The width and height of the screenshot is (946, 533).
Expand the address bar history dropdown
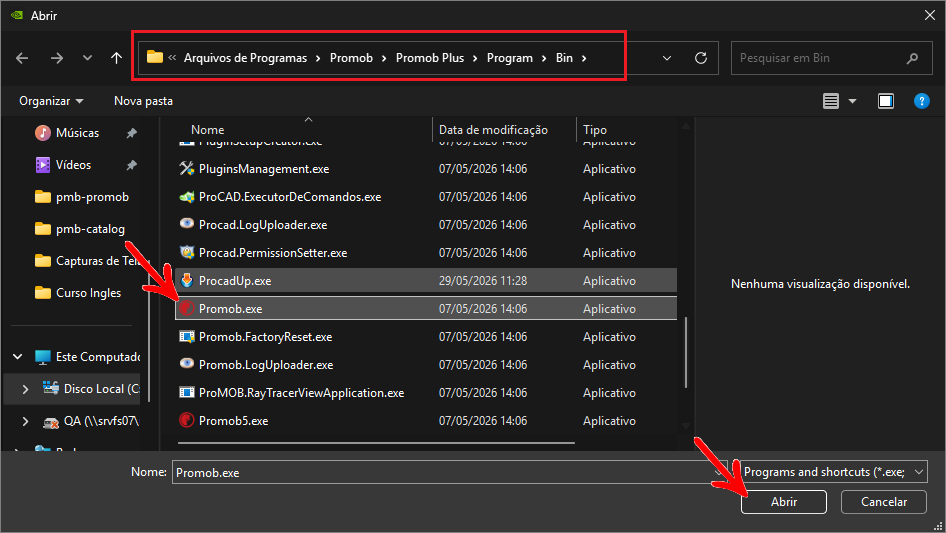click(x=667, y=58)
